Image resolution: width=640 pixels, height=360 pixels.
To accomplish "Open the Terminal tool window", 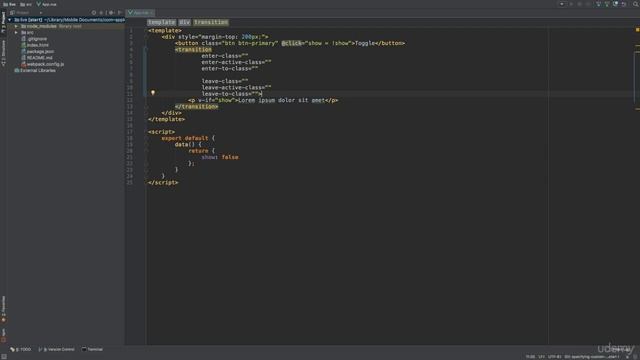I will [93, 349].
